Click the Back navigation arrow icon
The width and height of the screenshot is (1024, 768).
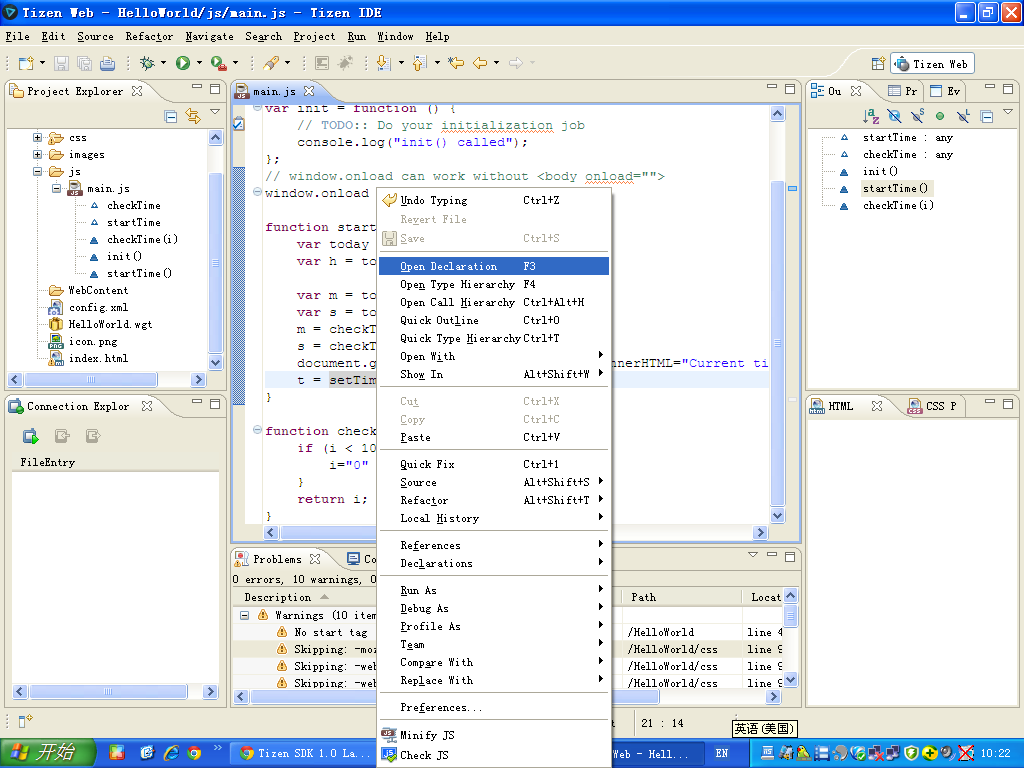tap(480, 63)
